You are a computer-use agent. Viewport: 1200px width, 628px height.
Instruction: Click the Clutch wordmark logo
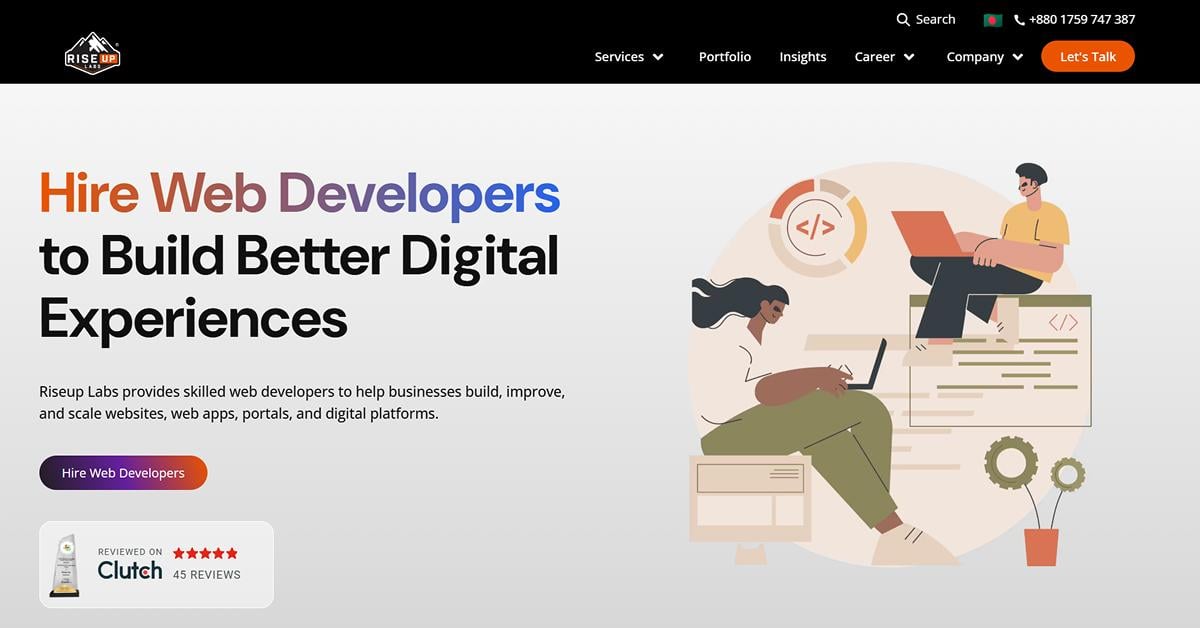pos(130,570)
